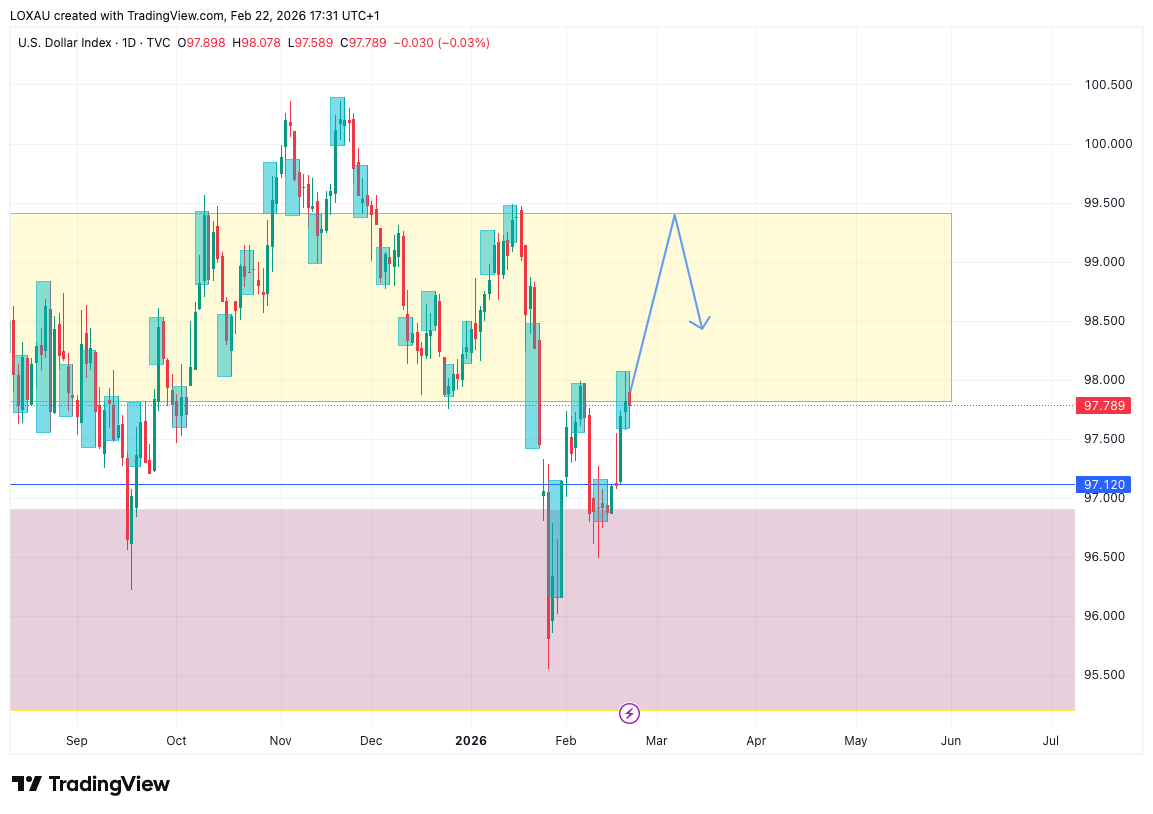Click the 95.500 price scale label
The image size is (1153, 814).
pos(1108,674)
